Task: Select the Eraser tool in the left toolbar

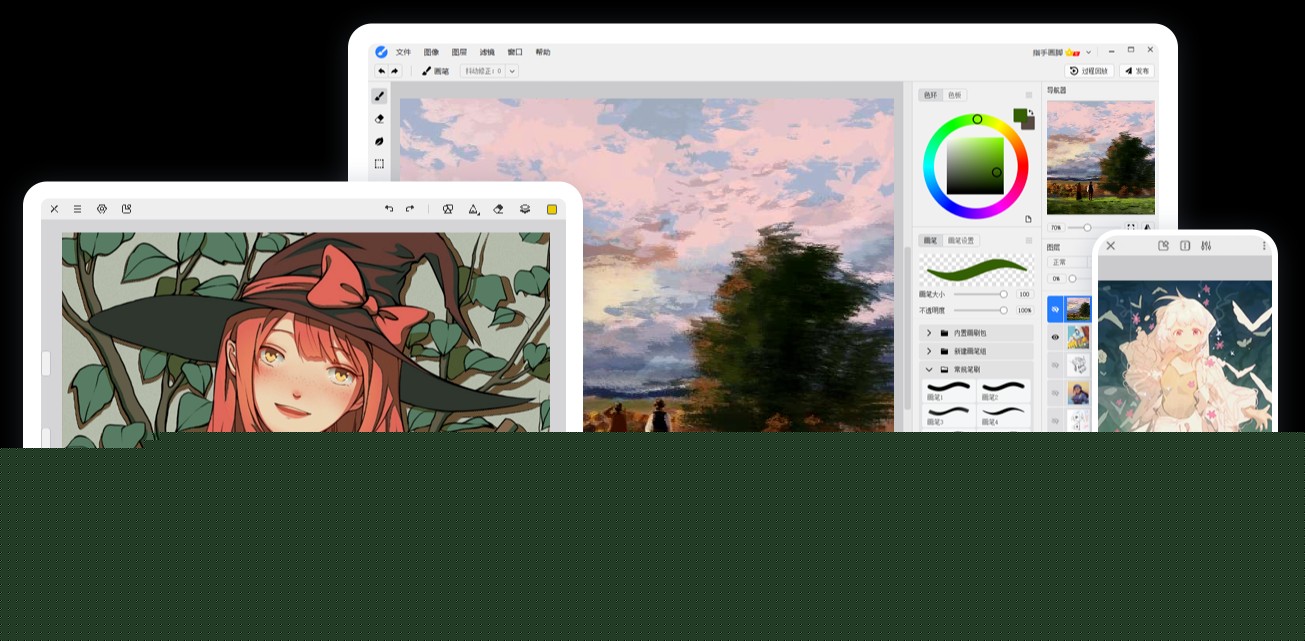Action: 379,118
